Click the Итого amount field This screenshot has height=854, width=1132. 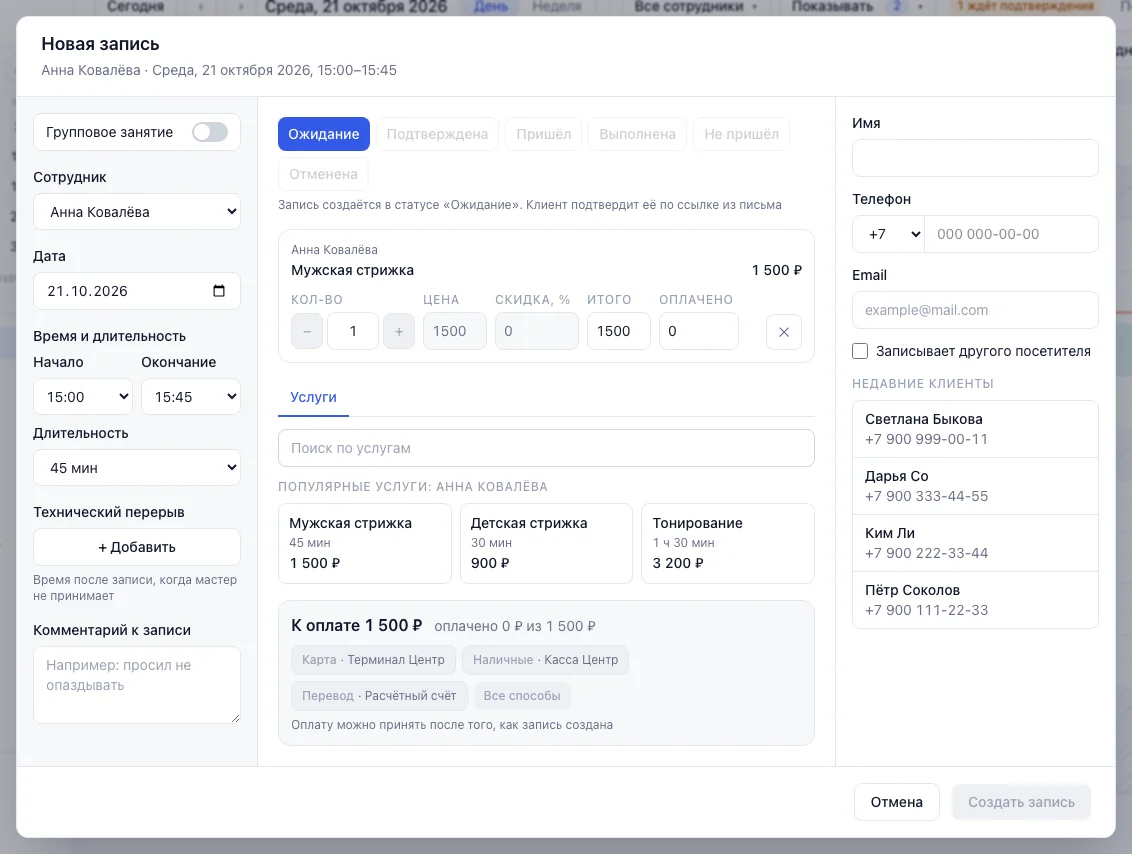click(x=619, y=331)
